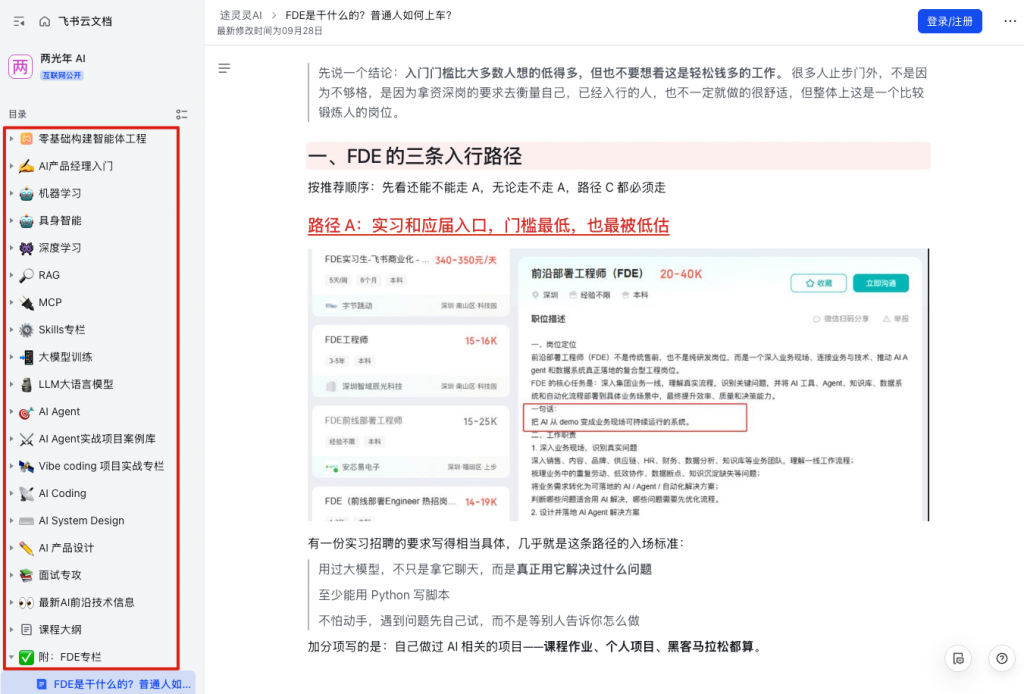Image resolution: width=1024 pixels, height=694 pixels.
Task: Click the 课程大纲 document icon
Action: tap(26, 629)
